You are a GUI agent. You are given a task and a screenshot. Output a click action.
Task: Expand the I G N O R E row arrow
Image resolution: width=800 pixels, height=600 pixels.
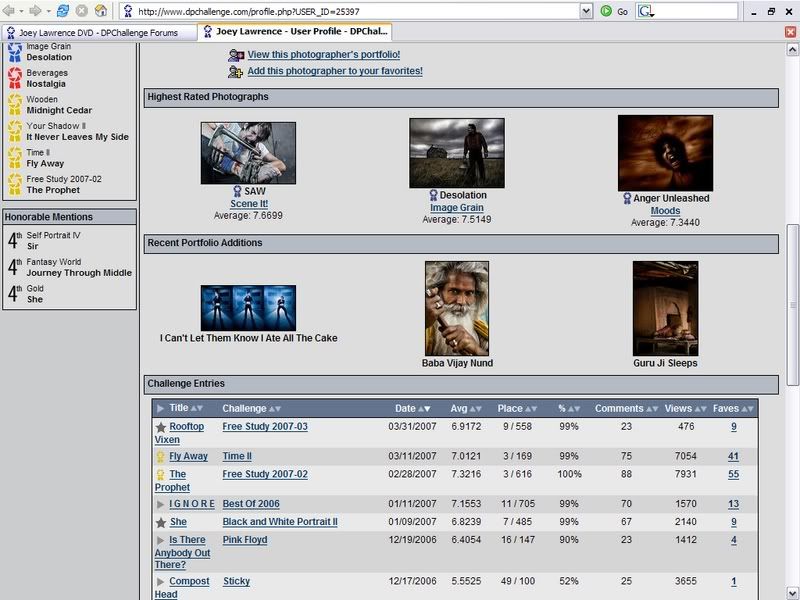[x=160, y=504]
